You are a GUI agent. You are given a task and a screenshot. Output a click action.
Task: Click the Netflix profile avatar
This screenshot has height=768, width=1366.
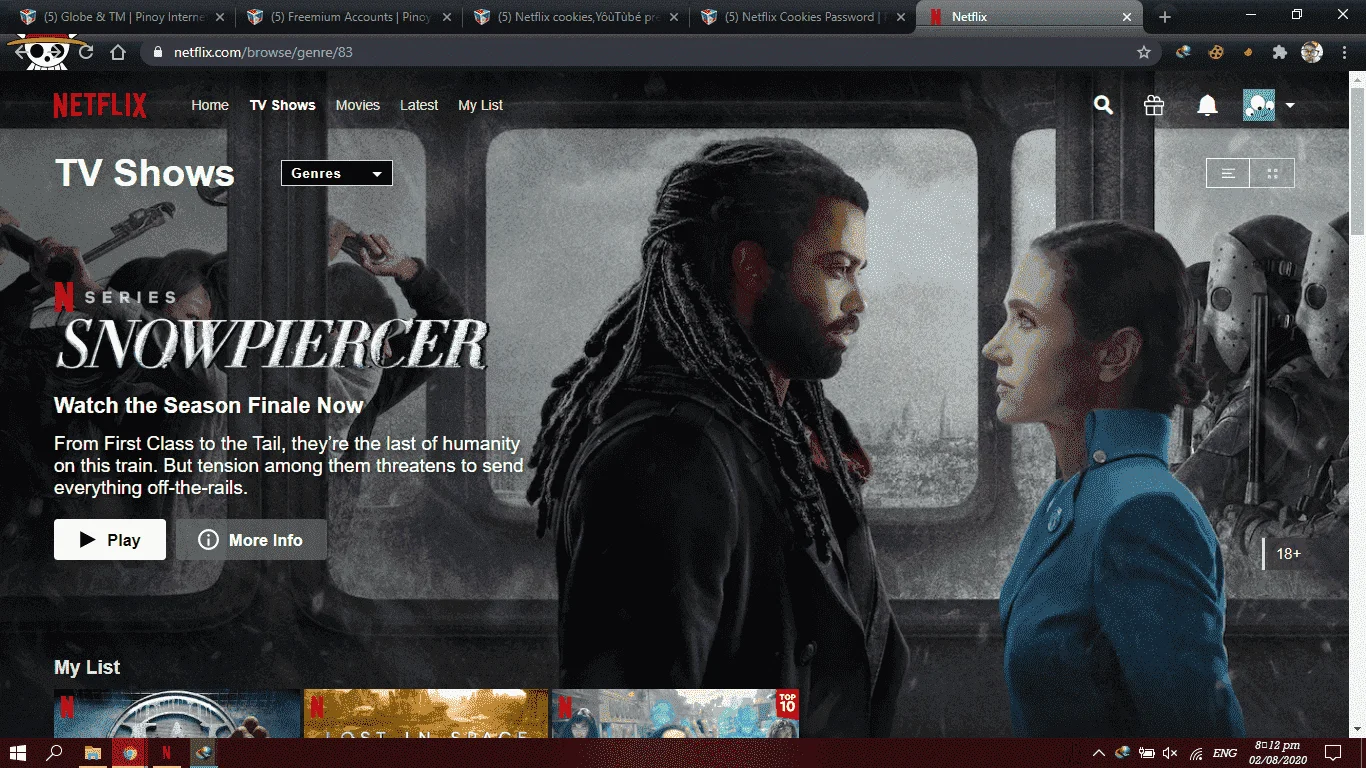pyautogui.click(x=1259, y=105)
